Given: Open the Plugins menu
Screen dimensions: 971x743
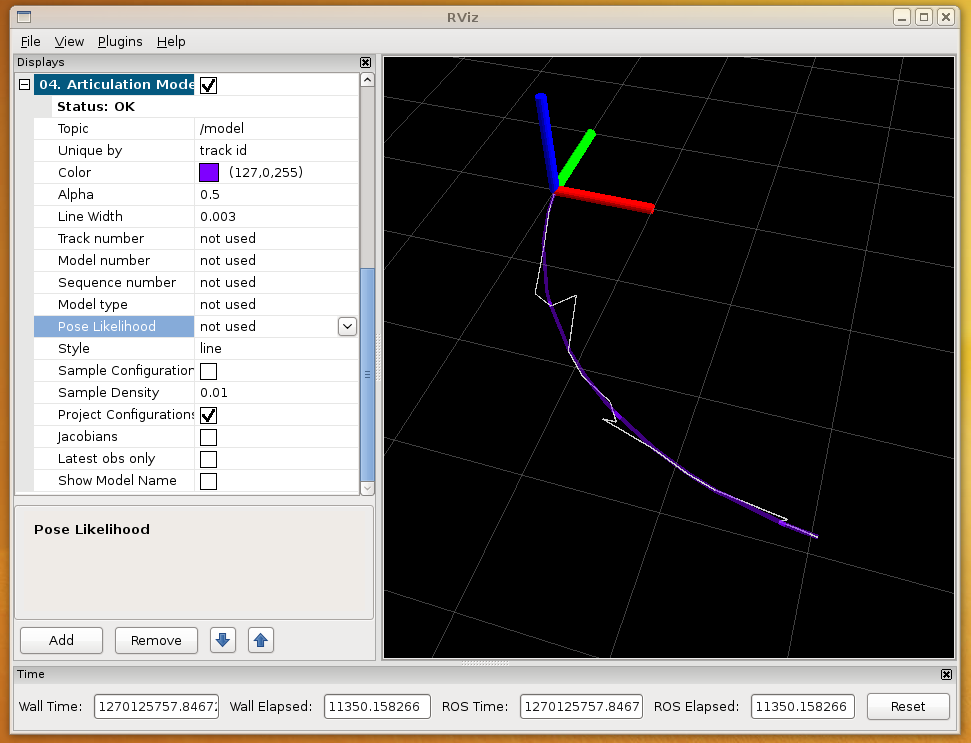Looking at the screenshot, I should click(120, 41).
